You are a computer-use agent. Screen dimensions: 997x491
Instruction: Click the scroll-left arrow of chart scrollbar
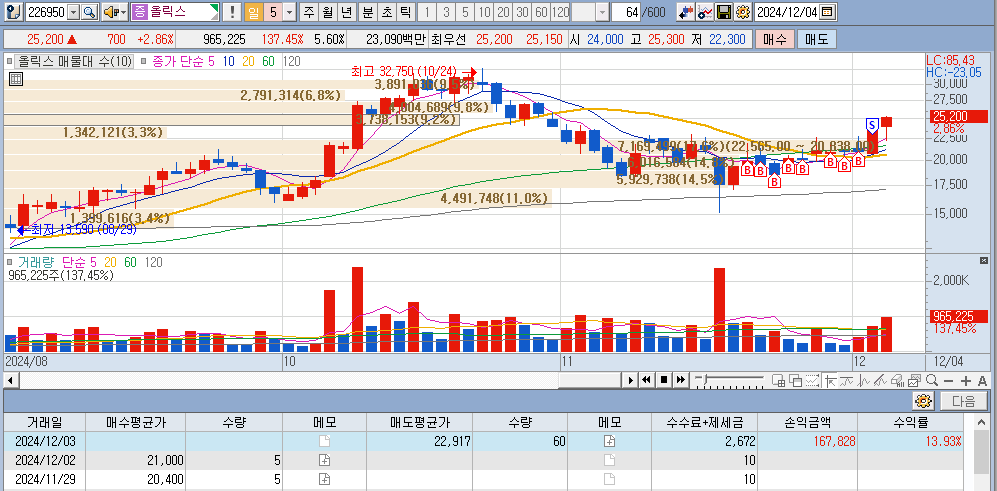[11, 380]
